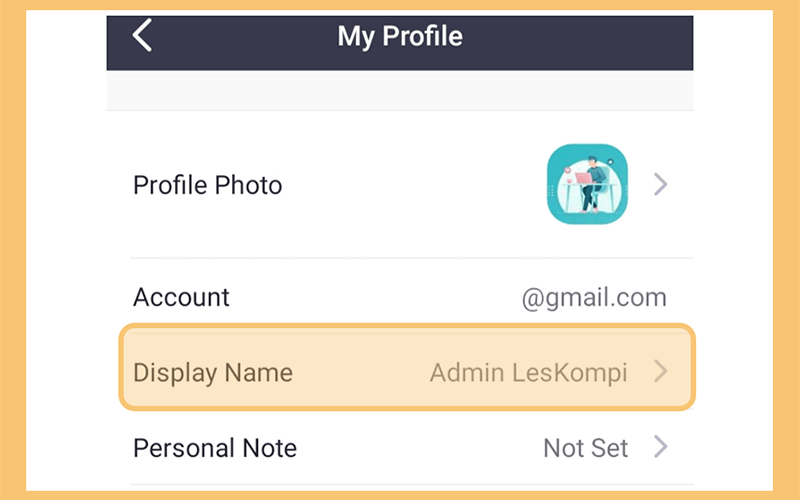Select the Profile Photo label
800x500 pixels.
208,185
